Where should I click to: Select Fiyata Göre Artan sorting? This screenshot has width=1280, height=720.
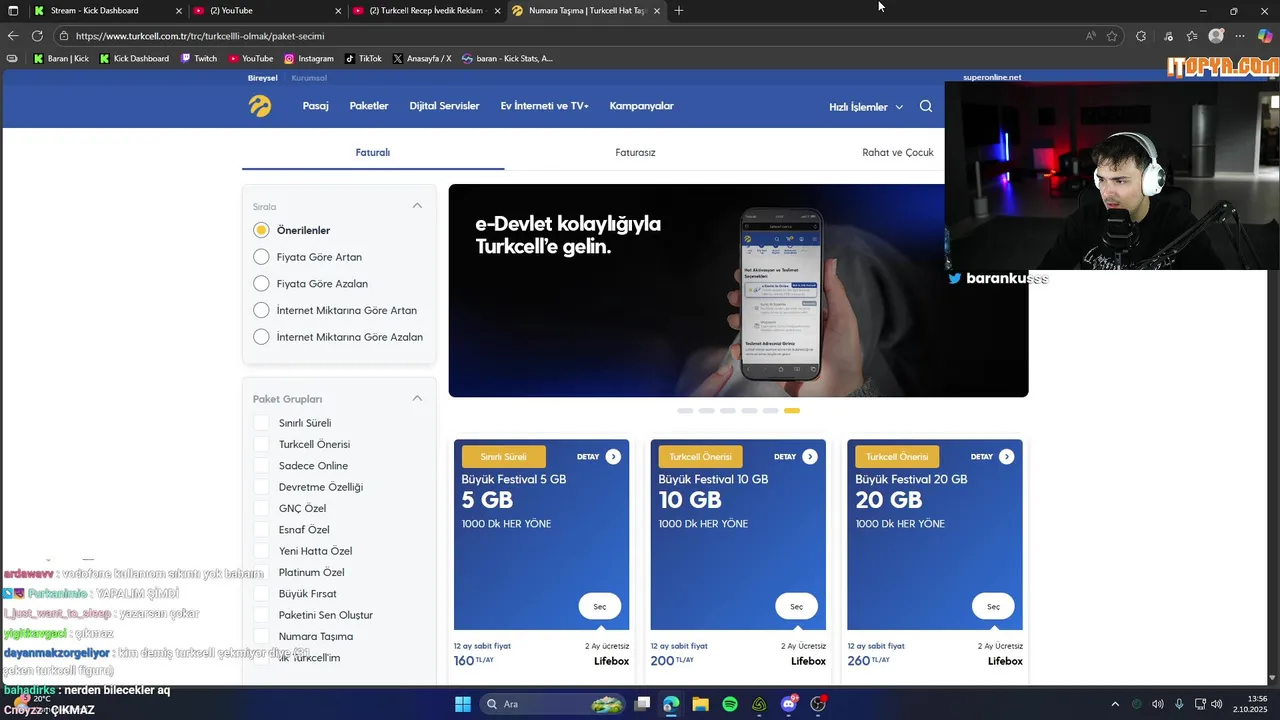(x=261, y=257)
